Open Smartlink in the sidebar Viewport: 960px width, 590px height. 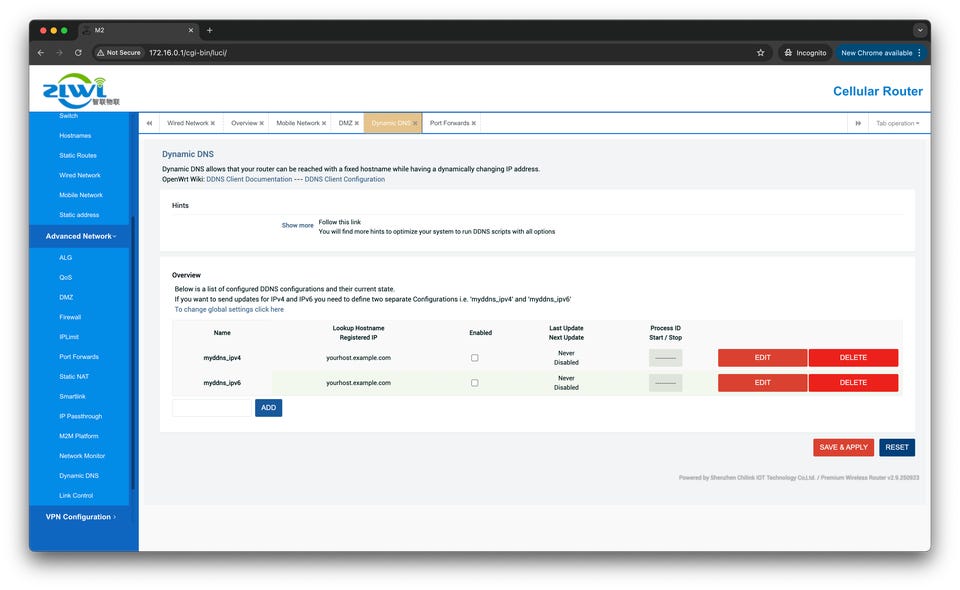pos(72,397)
